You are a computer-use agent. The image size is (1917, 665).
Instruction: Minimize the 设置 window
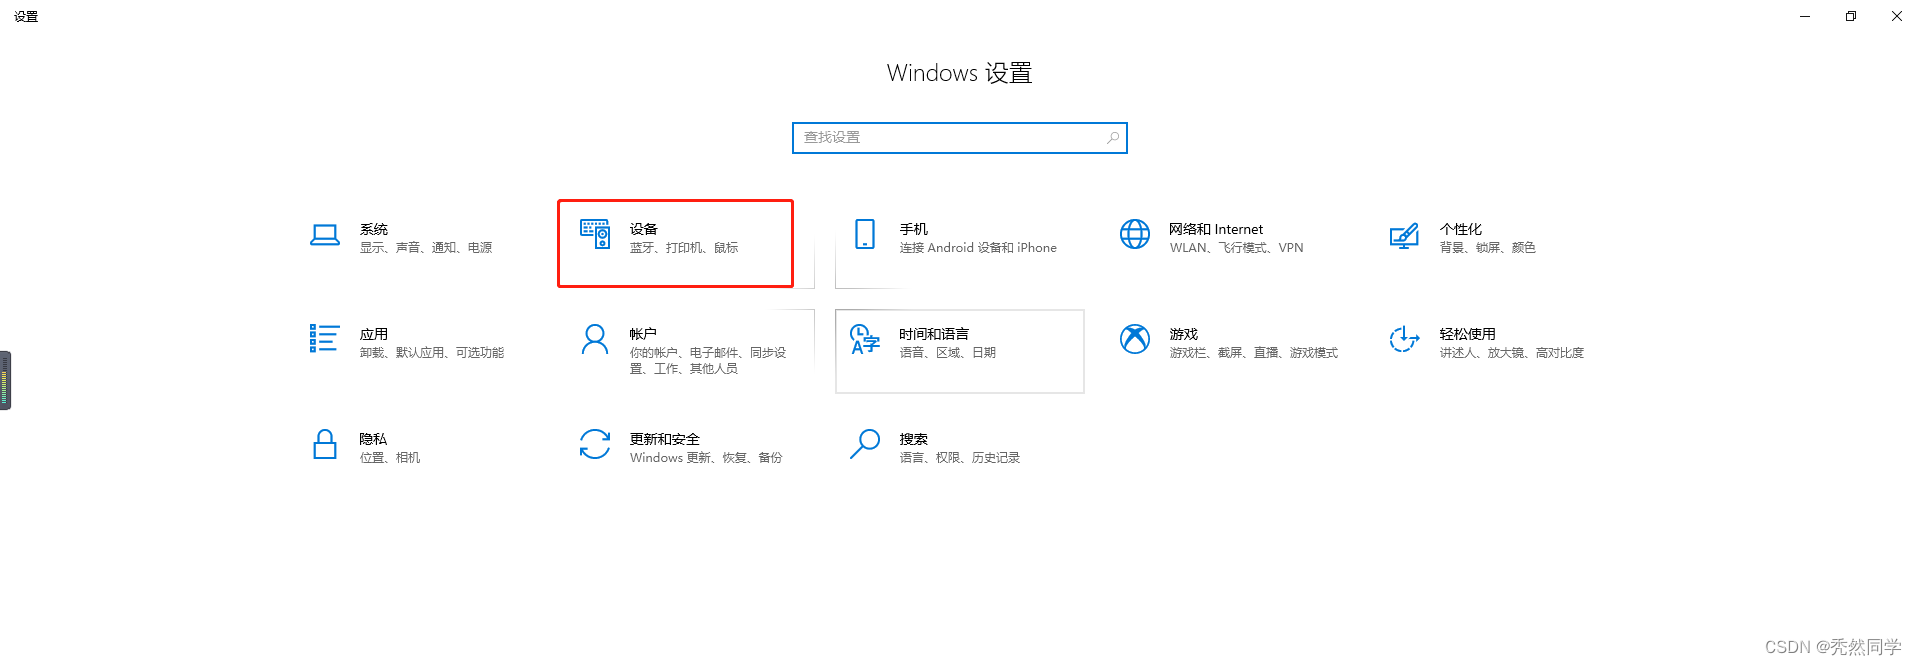point(1805,16)
